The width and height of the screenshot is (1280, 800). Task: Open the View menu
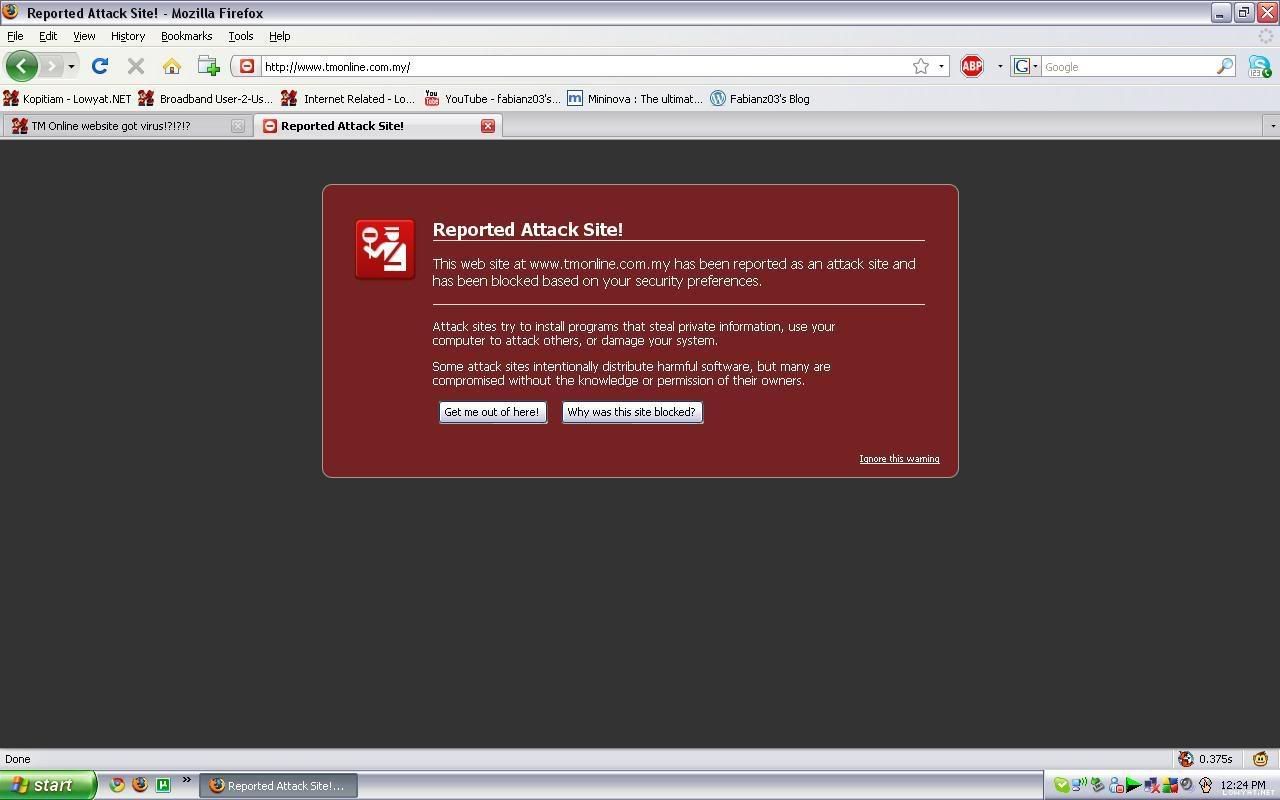[x=84, y=36]
